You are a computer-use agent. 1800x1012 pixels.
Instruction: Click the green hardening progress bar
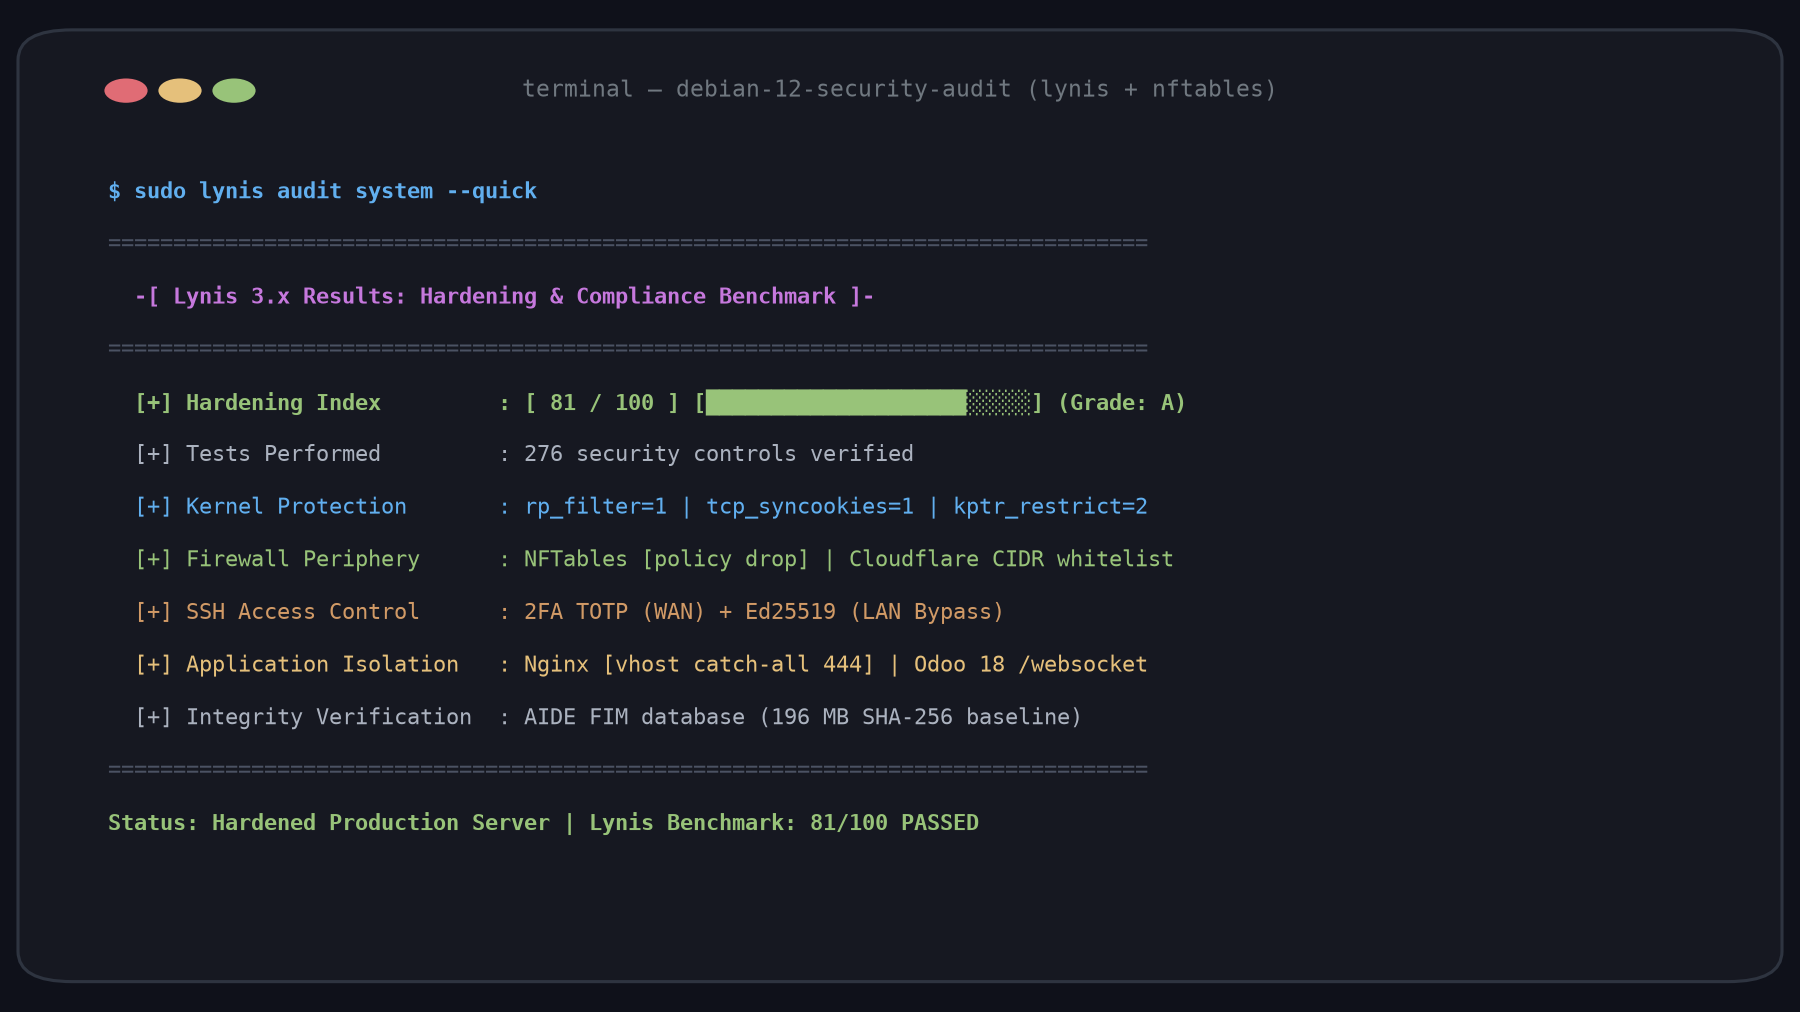tap(868, 403)
